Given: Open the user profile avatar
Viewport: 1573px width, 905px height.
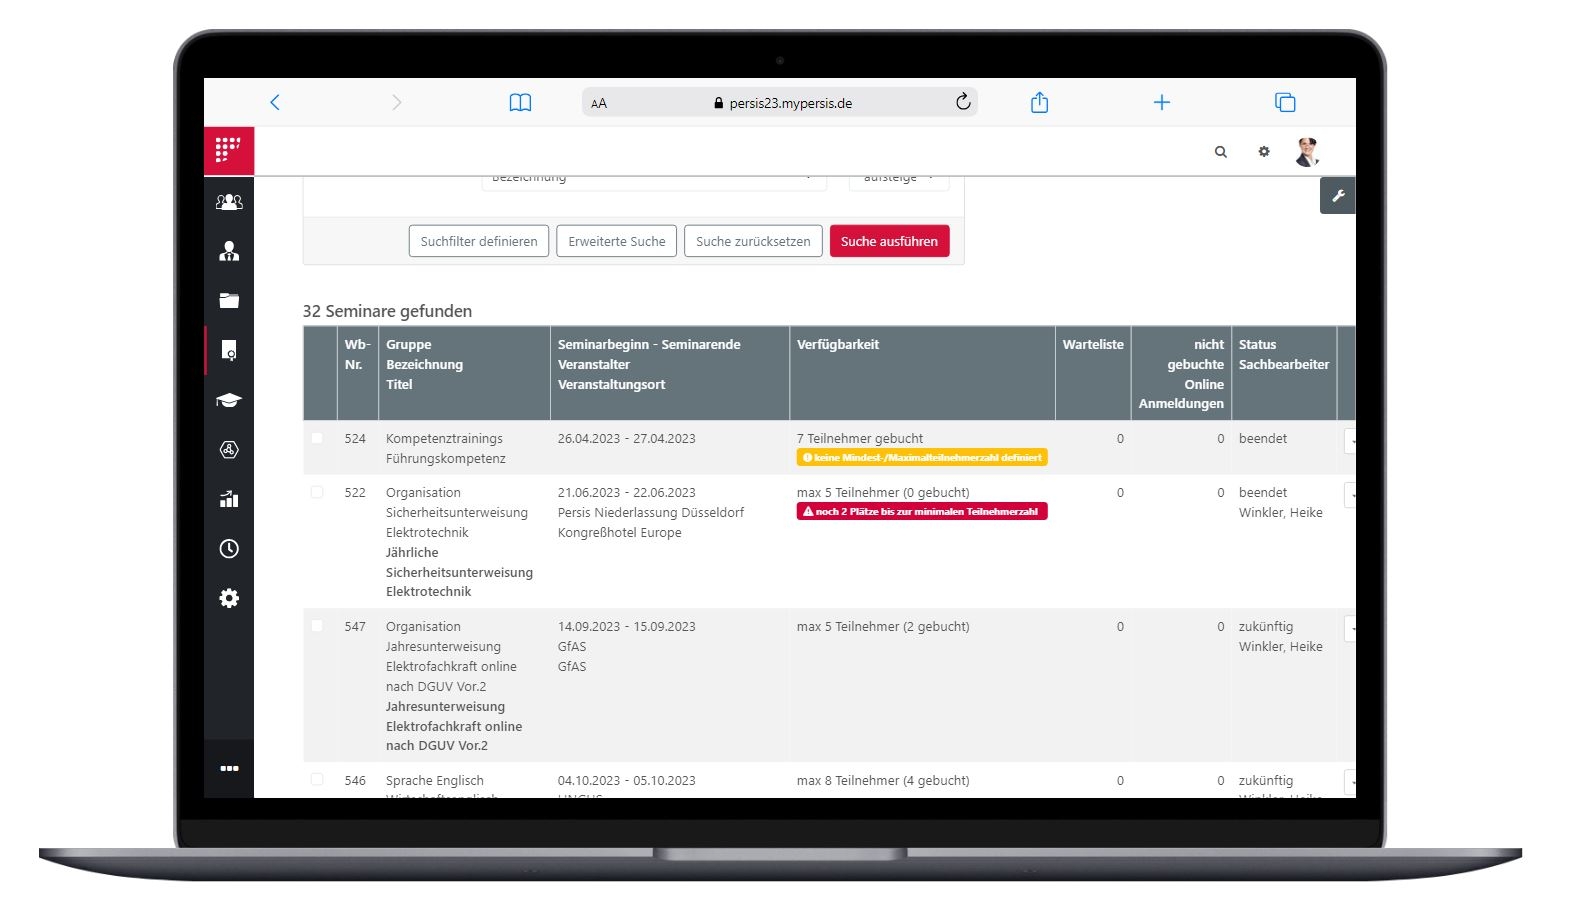Looking at the screenshot, I should pyautogui.click(x=1307, y=152).
